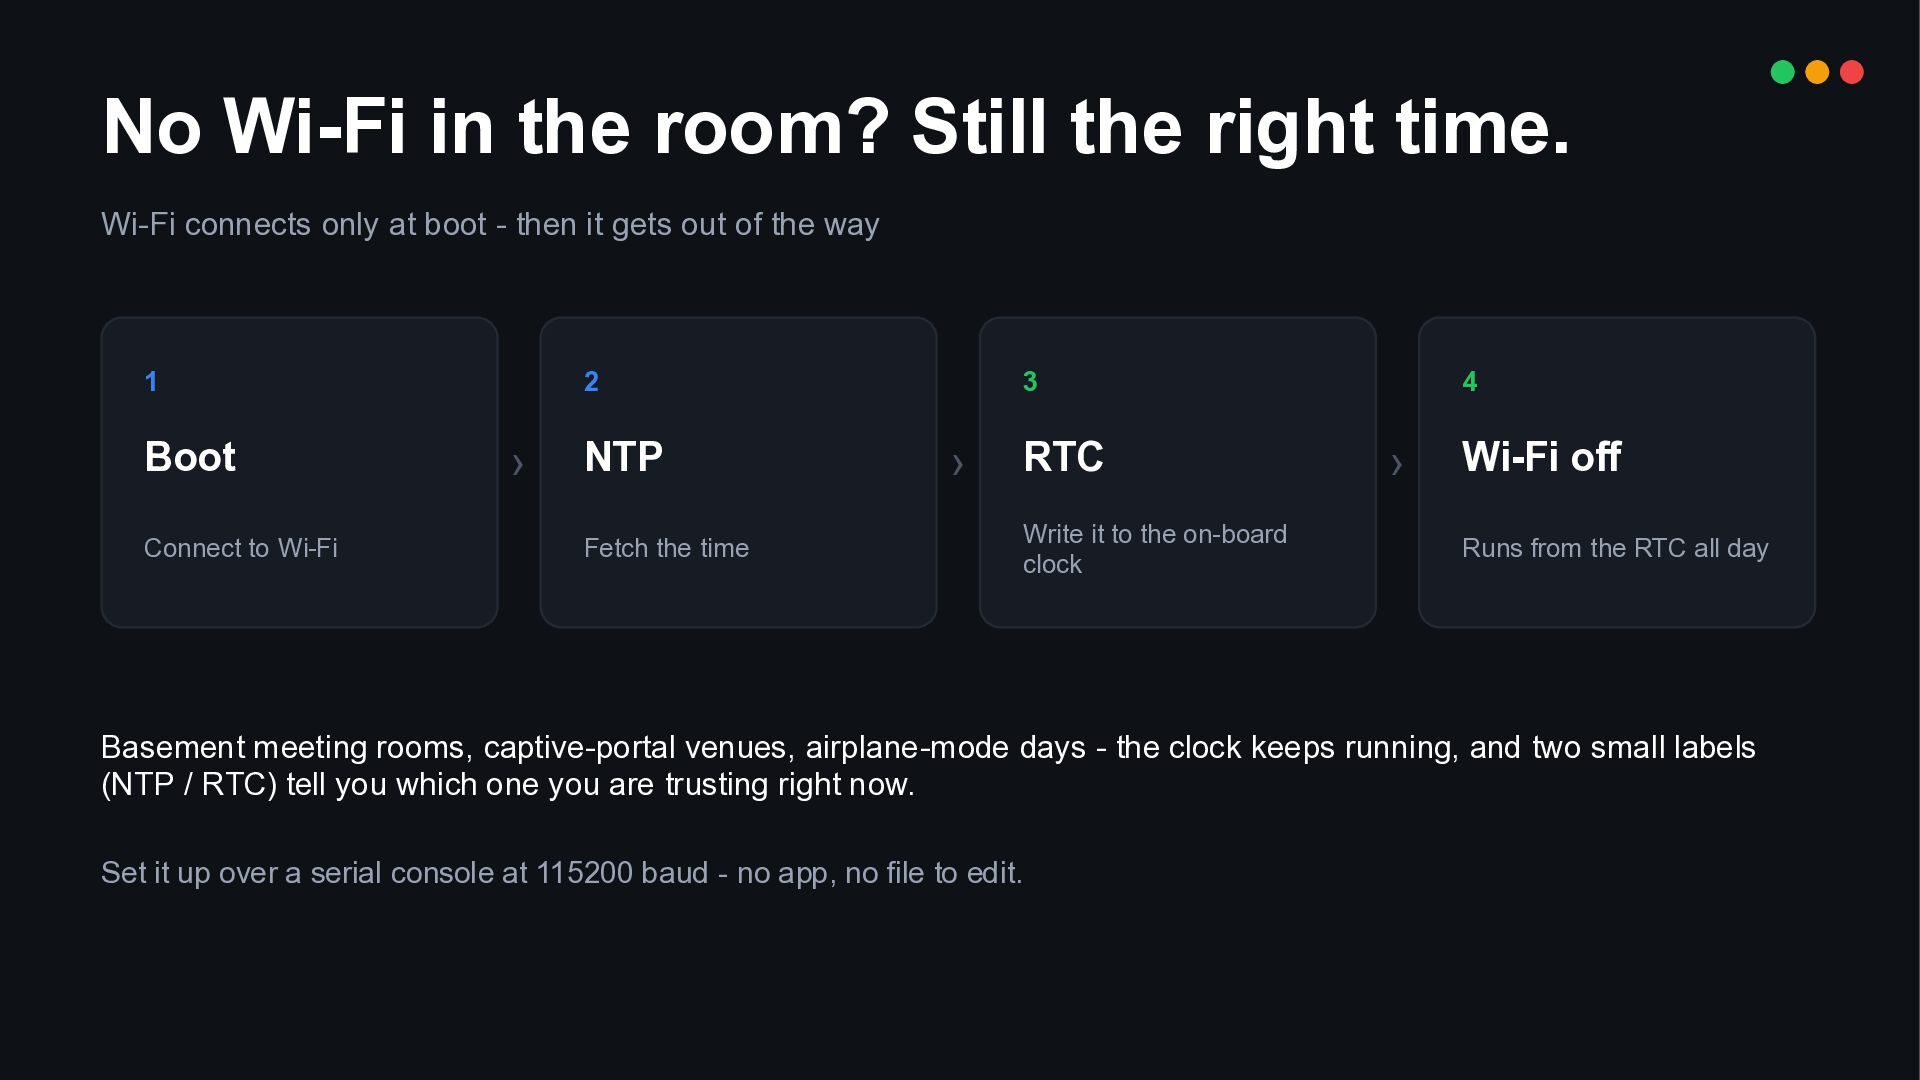Click the subtitle about Wi-Fi at boot
Screen dimensions: 1920x1080
click(x=490, y=224)
